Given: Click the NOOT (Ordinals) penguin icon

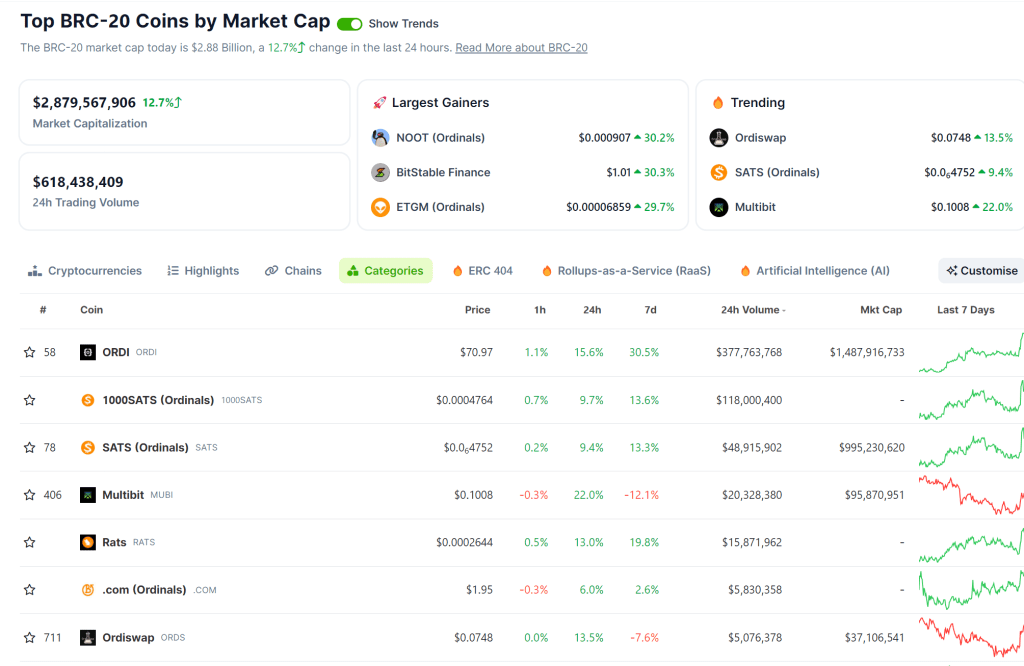Looking at the screenshot, I should (380, 138).
